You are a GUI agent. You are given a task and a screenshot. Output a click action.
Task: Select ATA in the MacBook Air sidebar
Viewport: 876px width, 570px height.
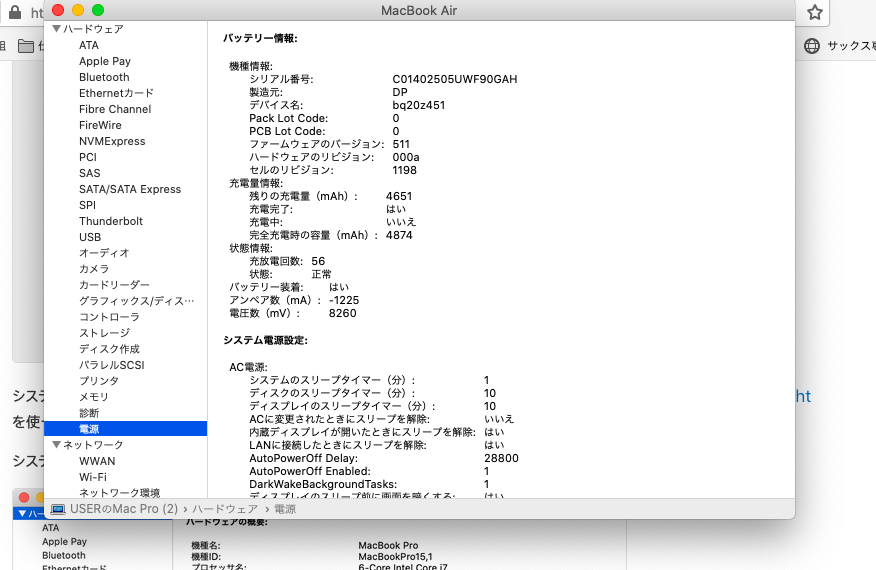pyautogui.click(x=89, y=45)
